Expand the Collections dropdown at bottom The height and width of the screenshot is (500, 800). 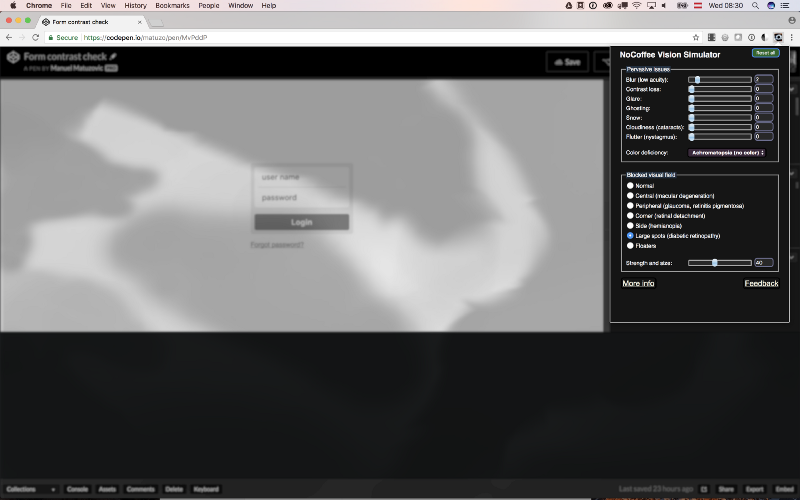point(30,489)
